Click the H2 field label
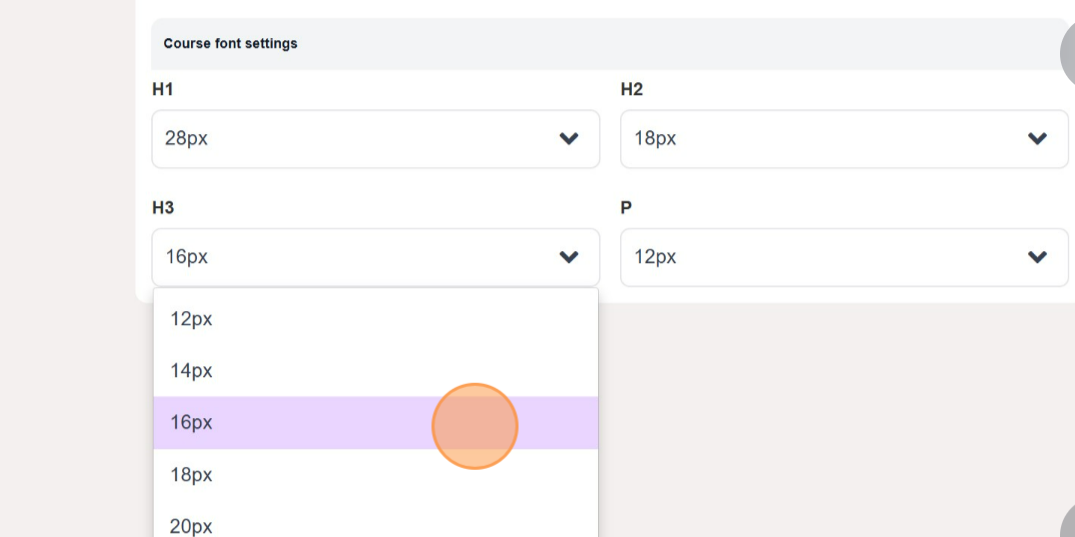 pyautogui.click(x=632, y=90)
